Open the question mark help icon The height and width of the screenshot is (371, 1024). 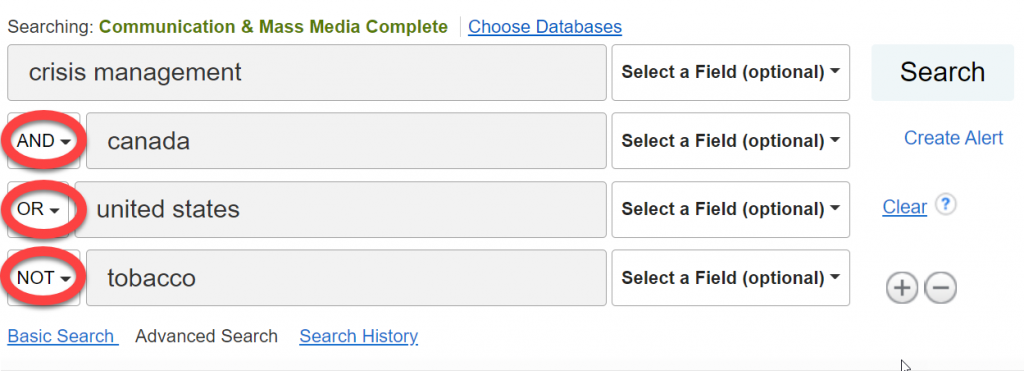(x=946, y=205)
